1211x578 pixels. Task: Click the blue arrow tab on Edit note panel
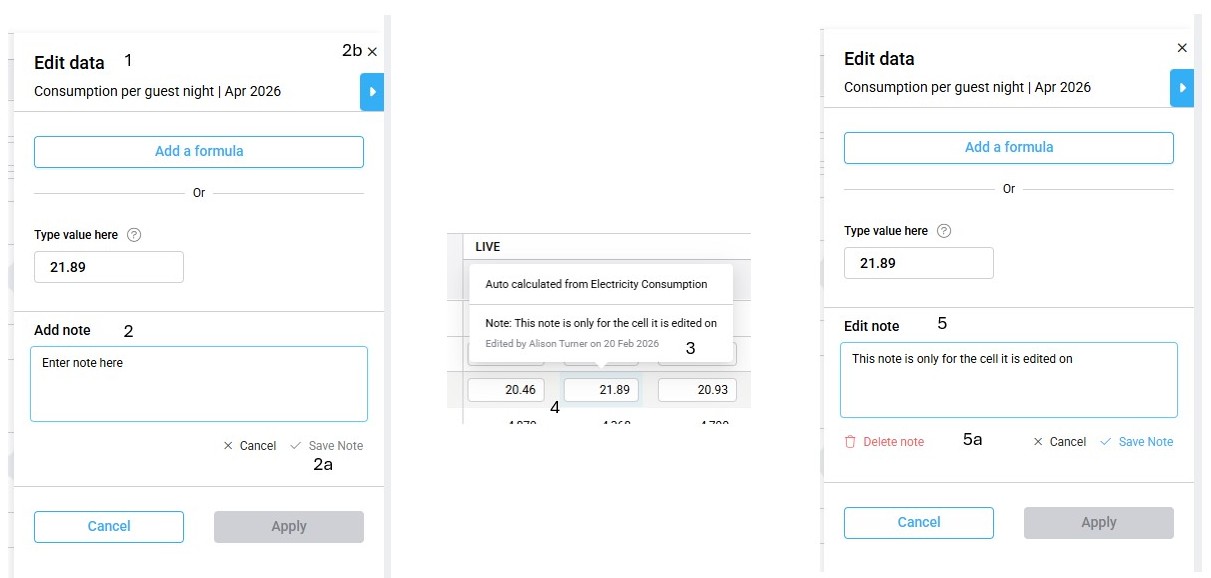[1182, 88]
